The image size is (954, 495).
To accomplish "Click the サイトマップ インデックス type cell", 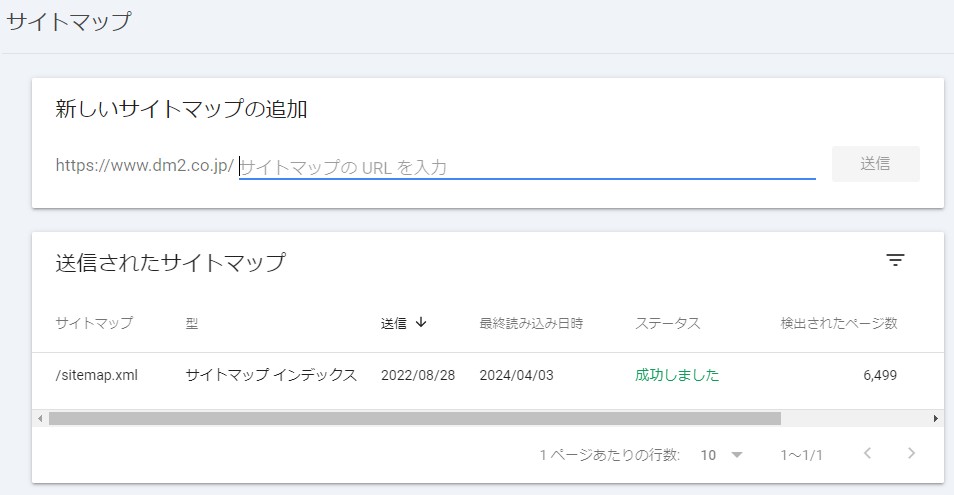I will coord(271,375).
